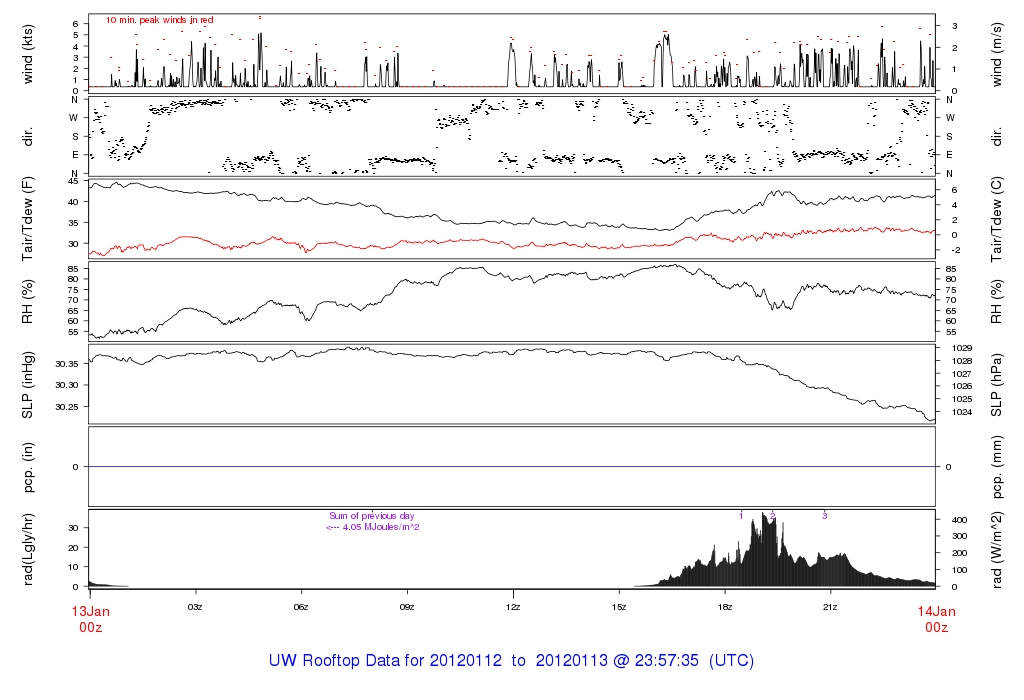Screen dimensions: 1024x700
Task: Select the 03z time tick label
Action: 196,607
